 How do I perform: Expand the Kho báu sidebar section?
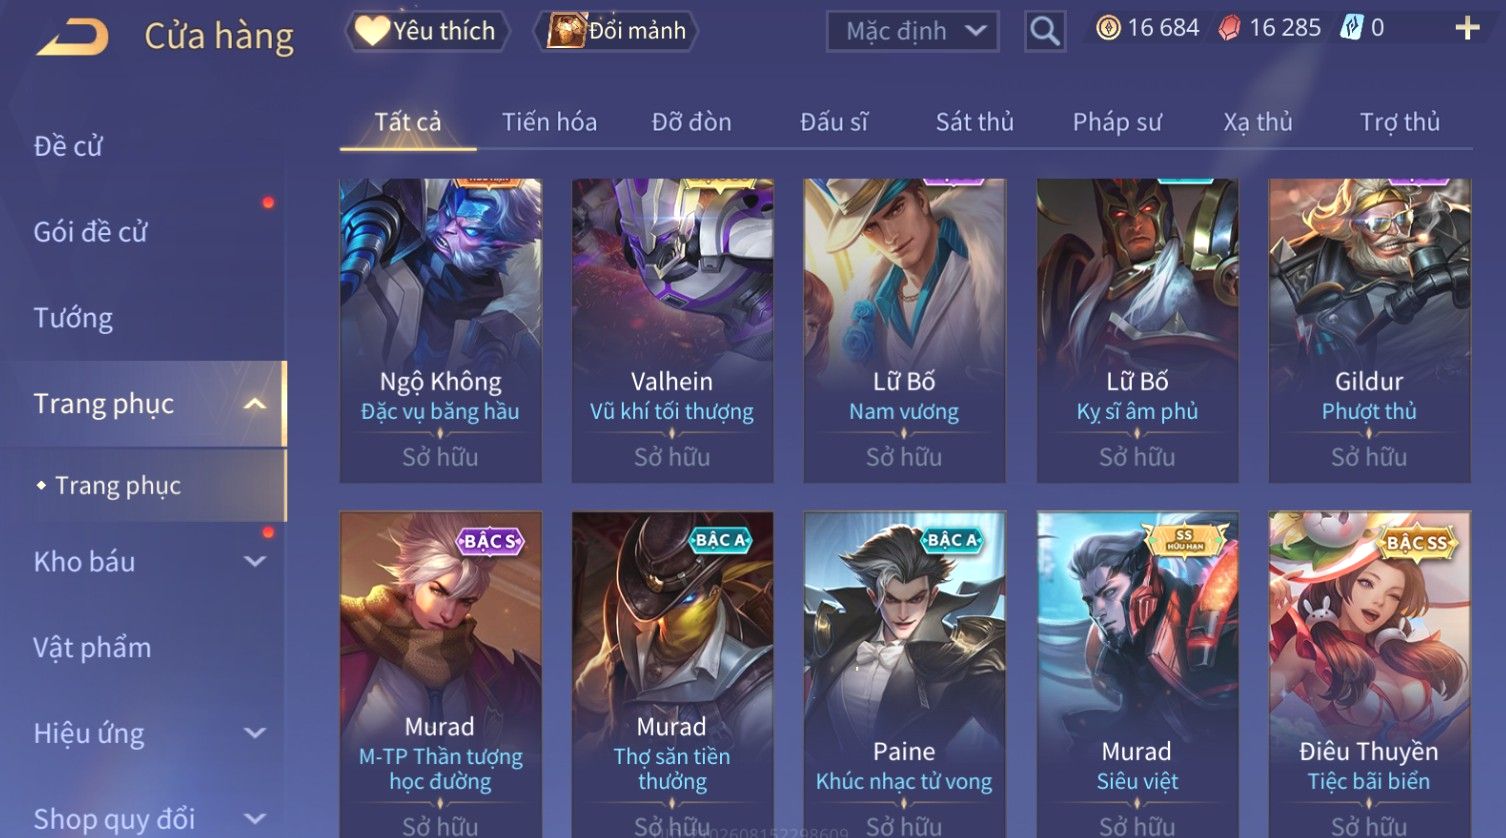255,562
